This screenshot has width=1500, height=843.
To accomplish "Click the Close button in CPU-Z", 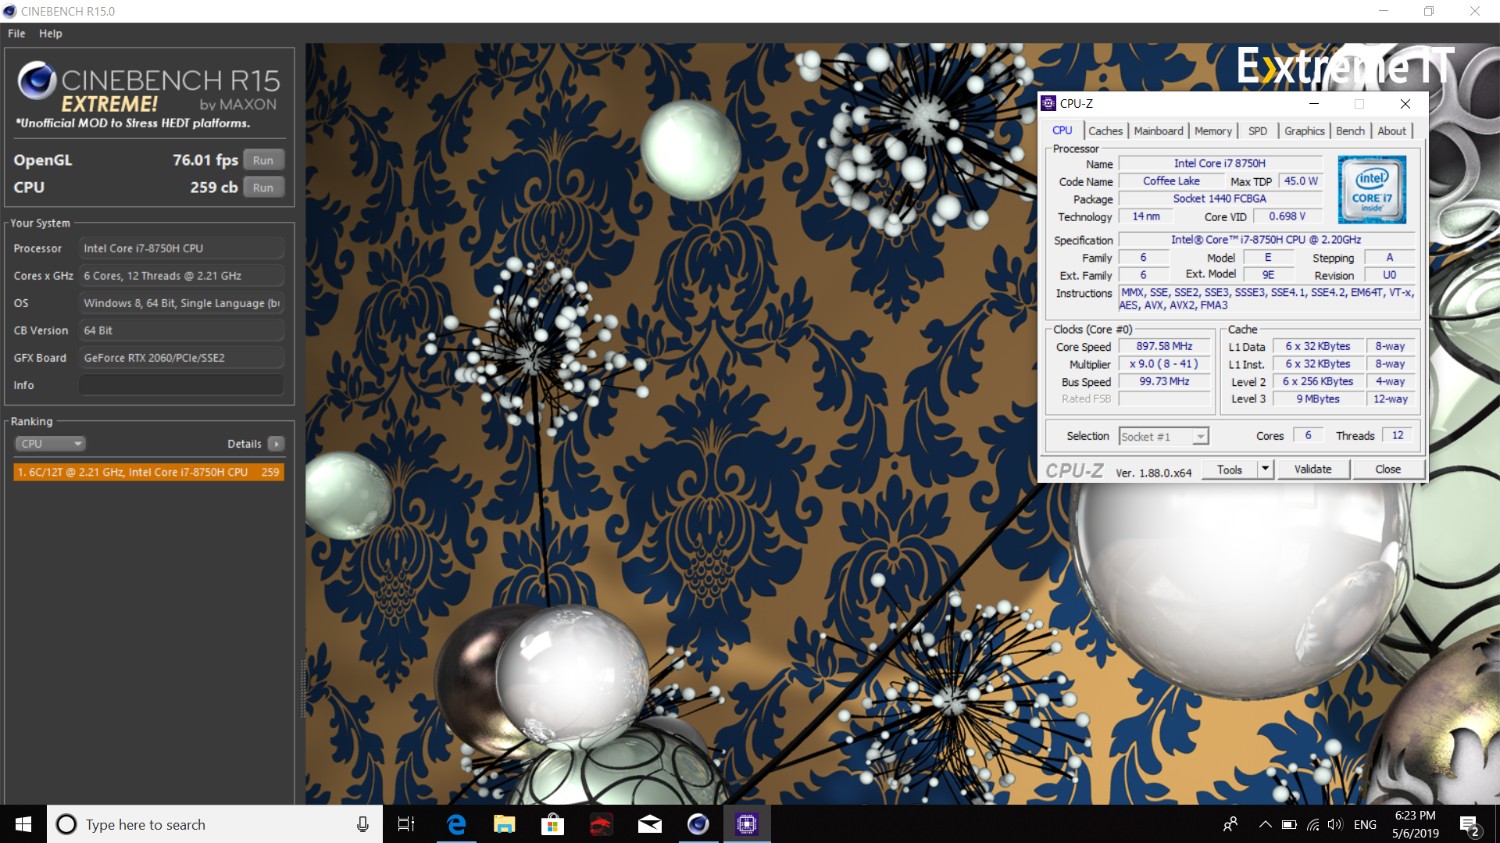I will coord(1388,469).
